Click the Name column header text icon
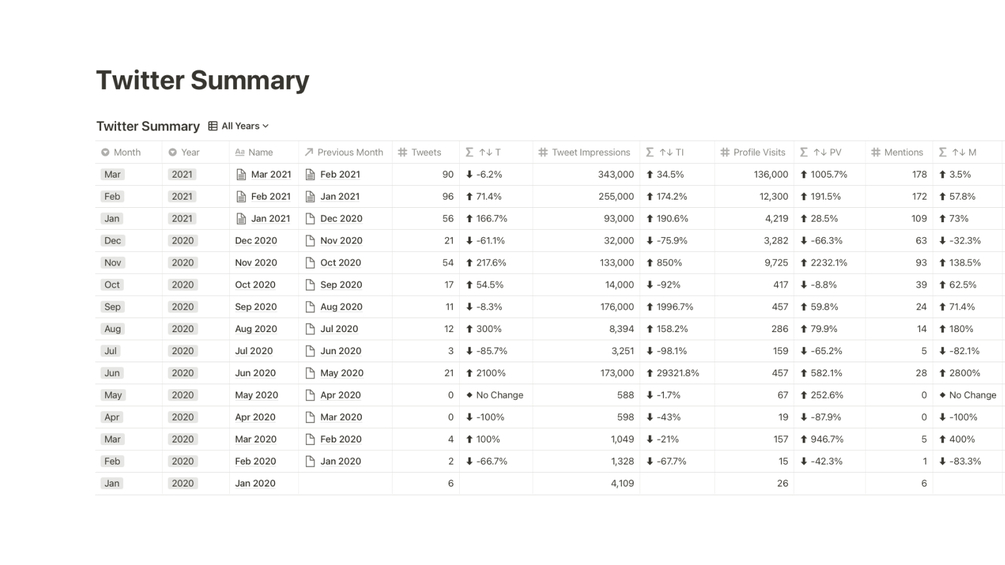This screenshot has width=1005, height=565. (x=240, y=152)
